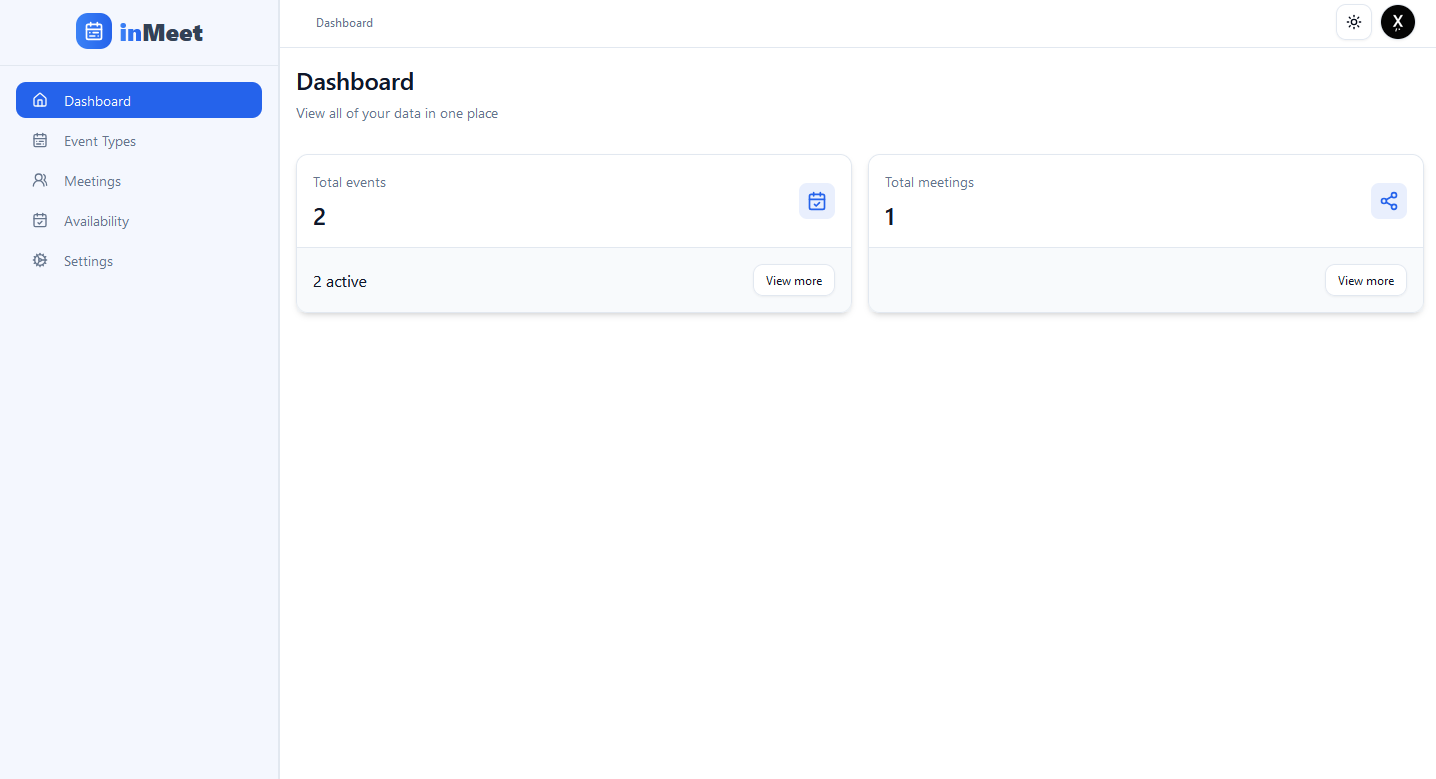This screenshot has height=779, width=1436.
Task: Open the Dashboard sidebar item
Action: pos(139,100)
